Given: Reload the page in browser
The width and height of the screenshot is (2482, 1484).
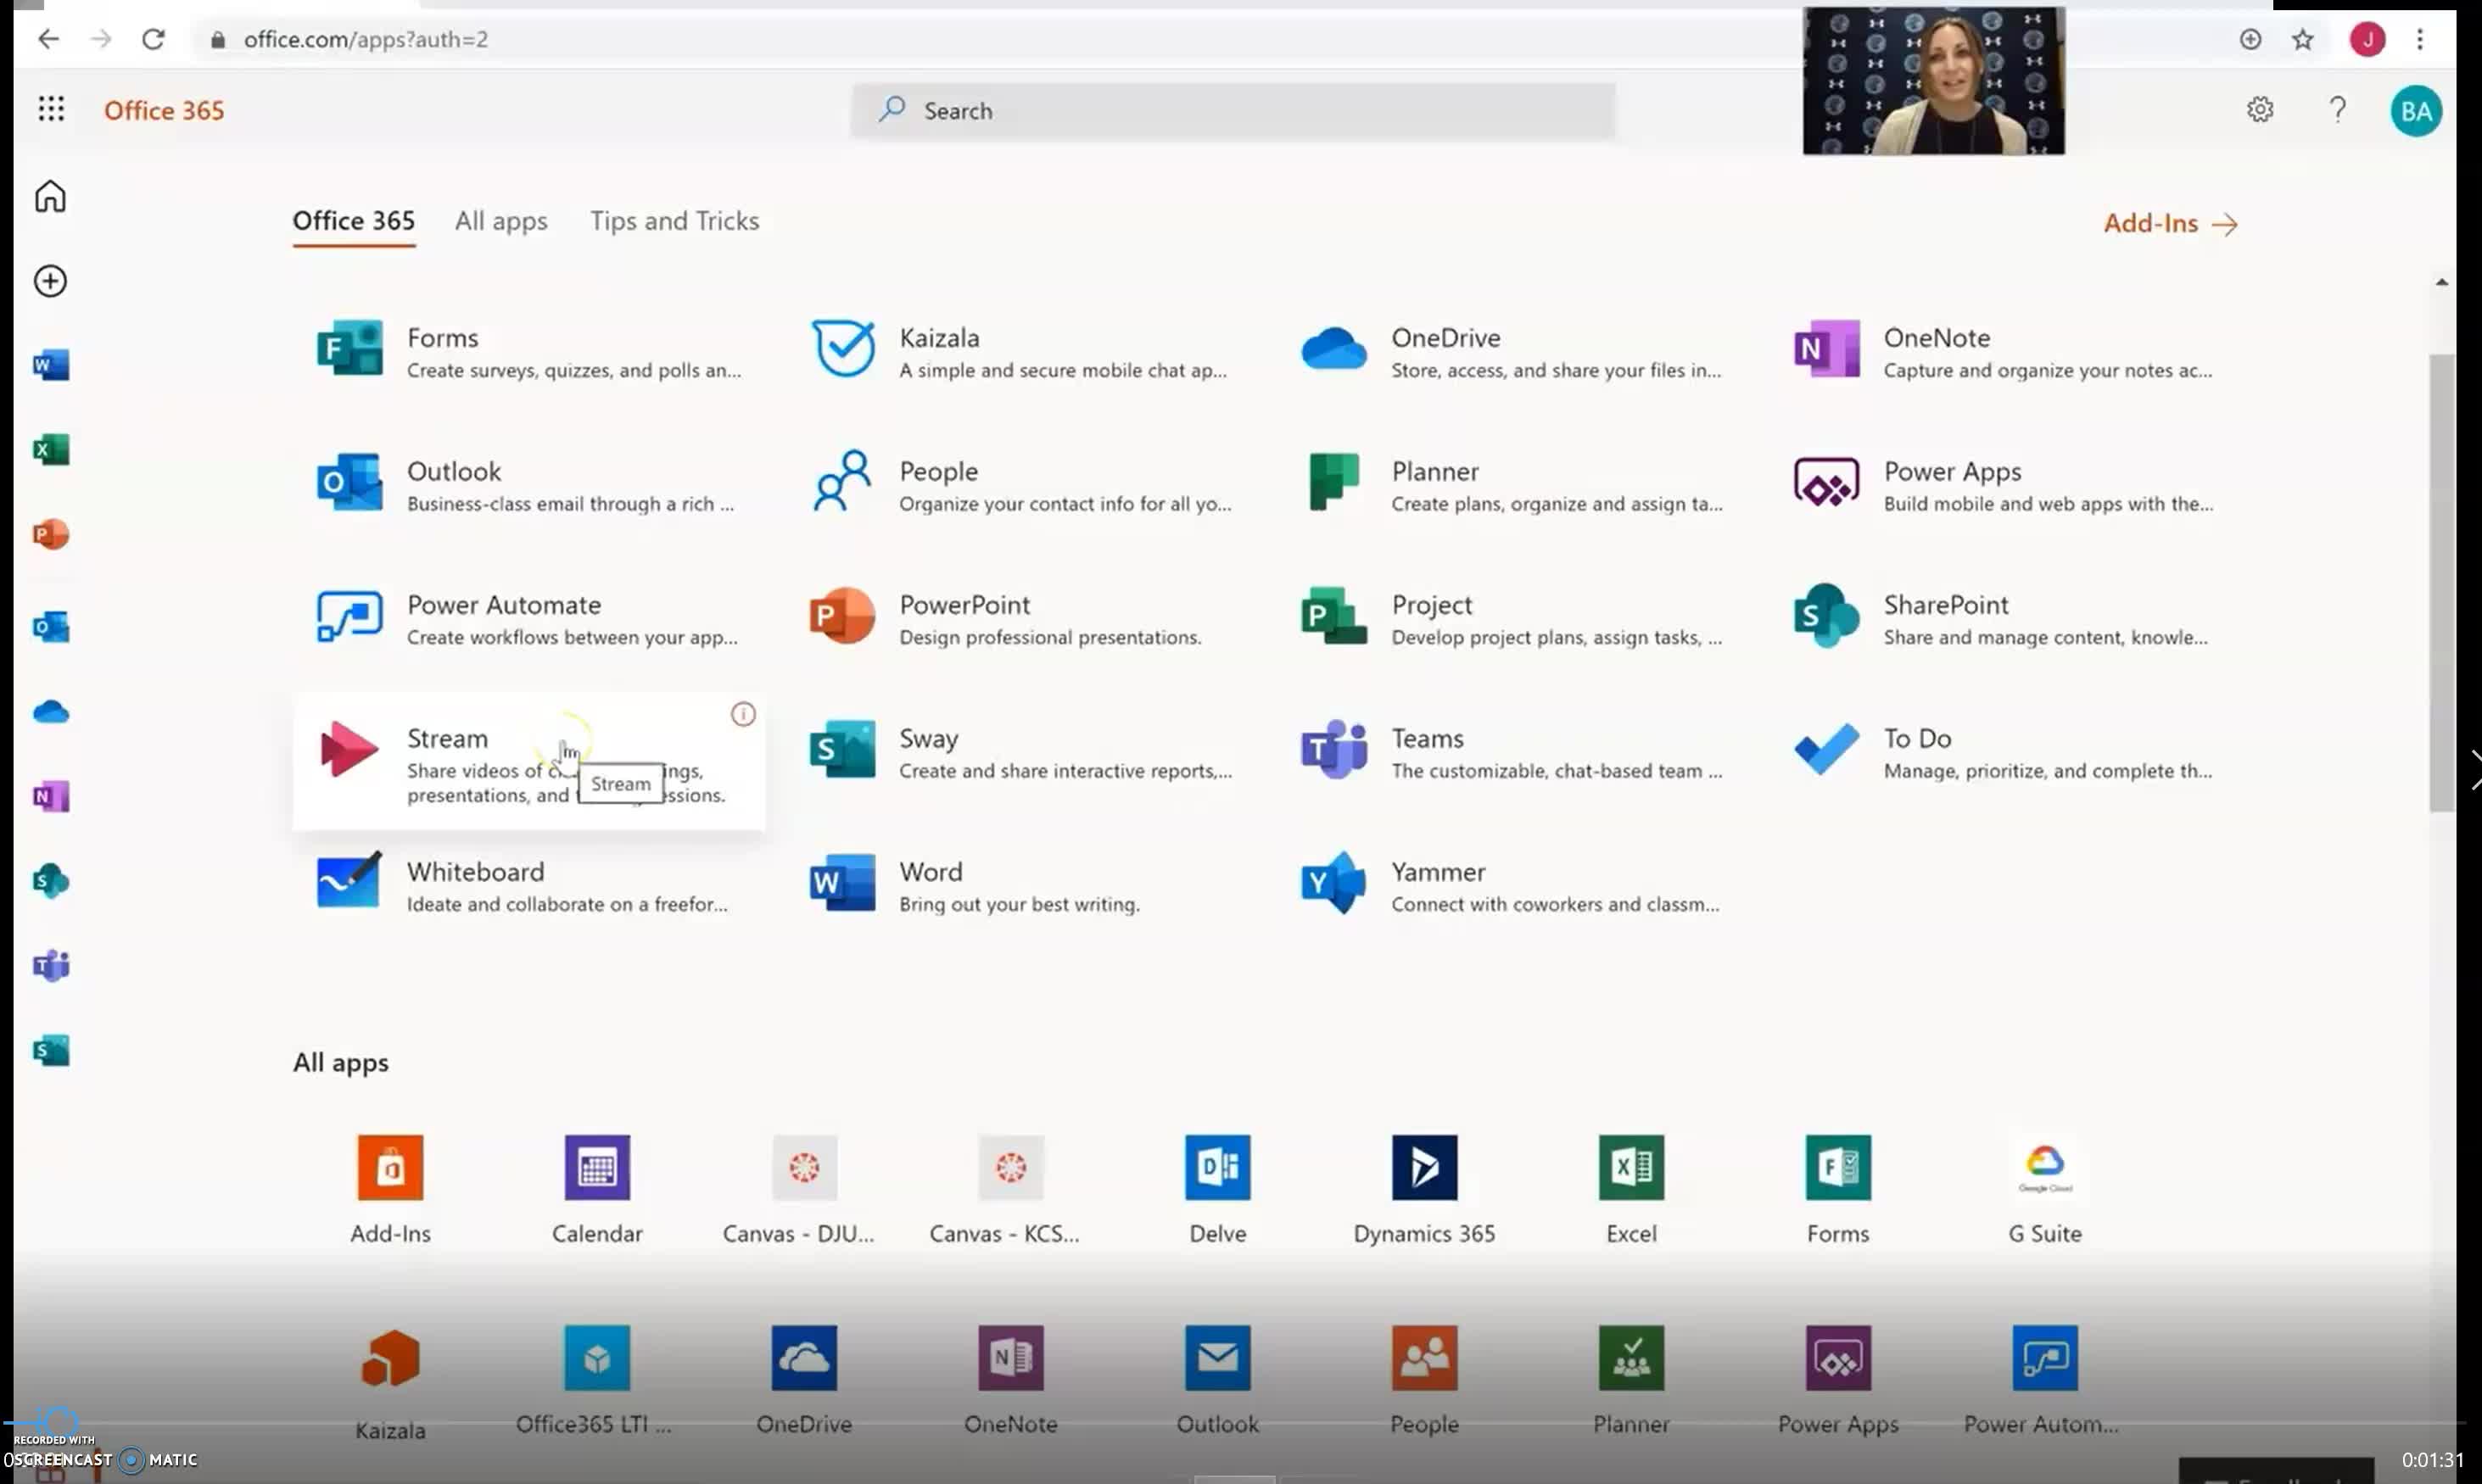Looking at the screenshot, I should [153, 39].
